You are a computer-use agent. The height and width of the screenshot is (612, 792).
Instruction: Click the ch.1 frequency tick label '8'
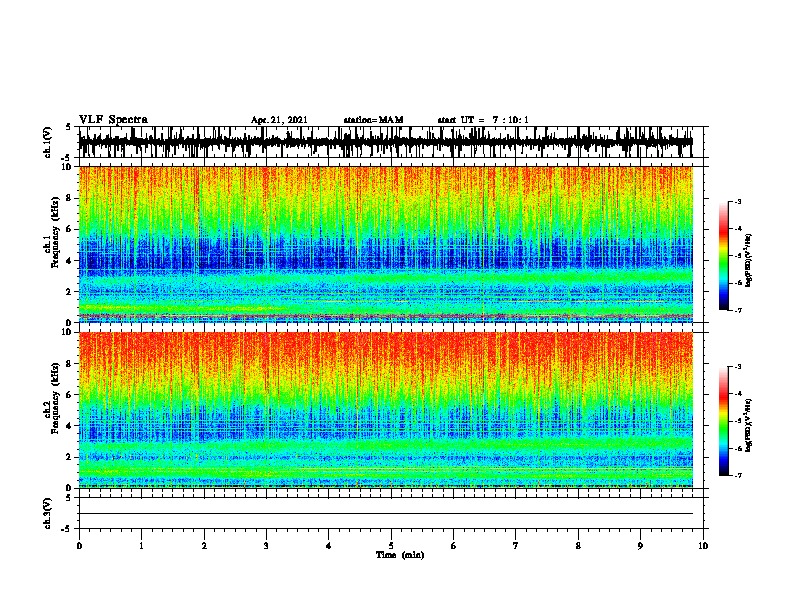[x=70, y=198]
